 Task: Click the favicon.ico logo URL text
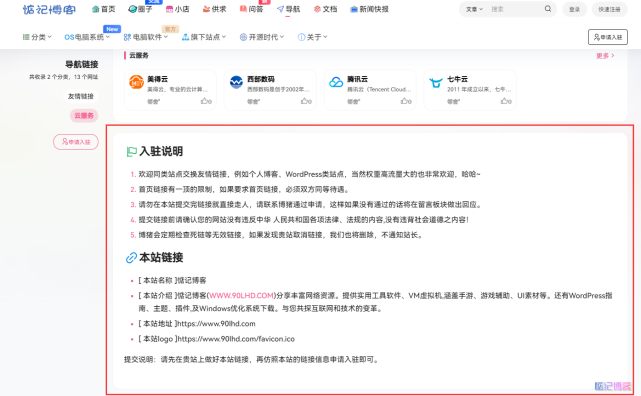point(235,339)
